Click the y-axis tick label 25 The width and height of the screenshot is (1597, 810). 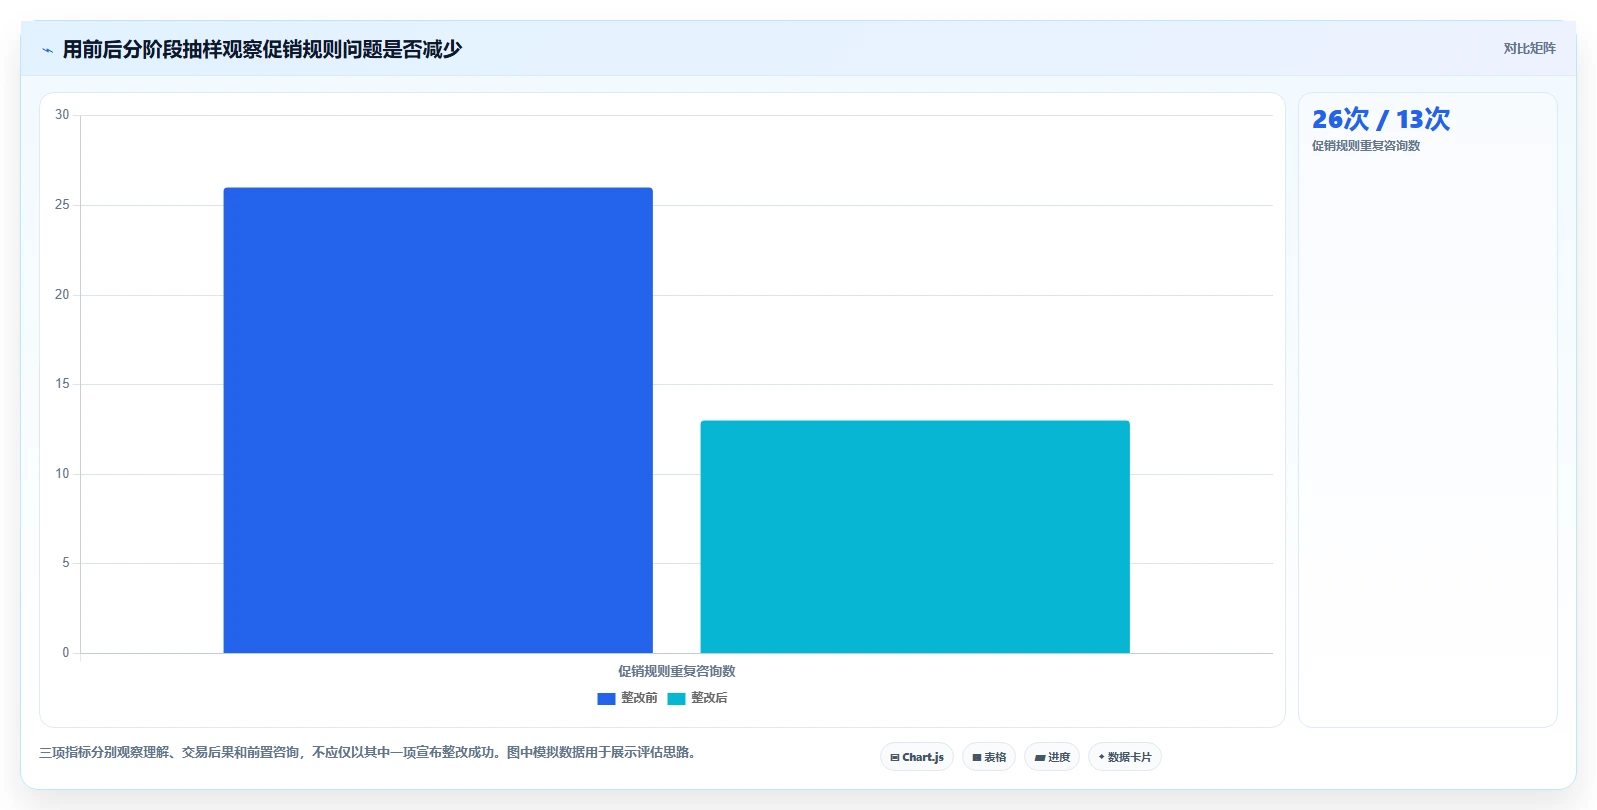(62, 205)
